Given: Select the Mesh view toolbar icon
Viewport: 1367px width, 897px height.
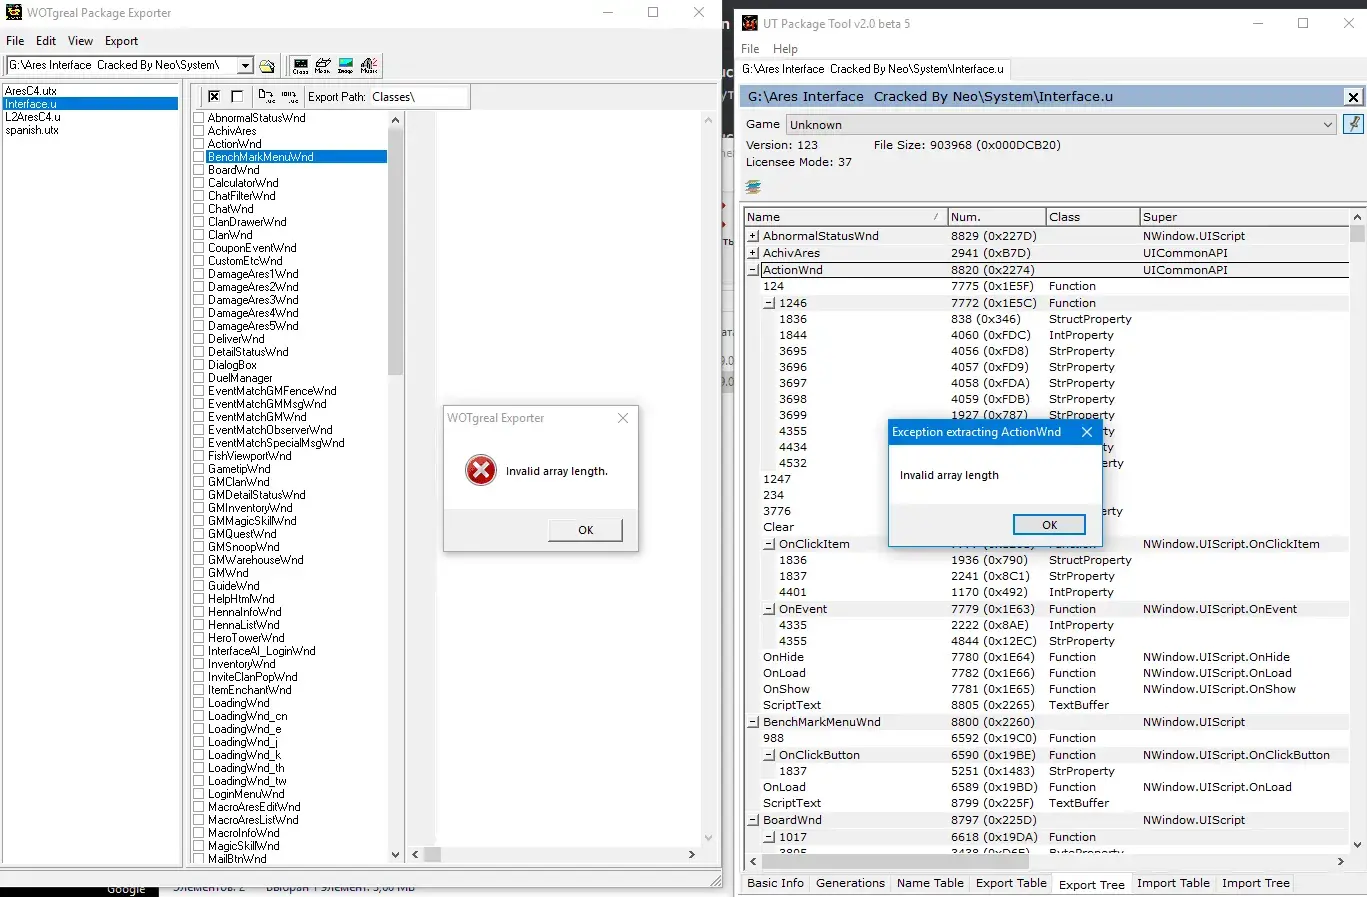Looking at the screenshot, I should [323, 66].
